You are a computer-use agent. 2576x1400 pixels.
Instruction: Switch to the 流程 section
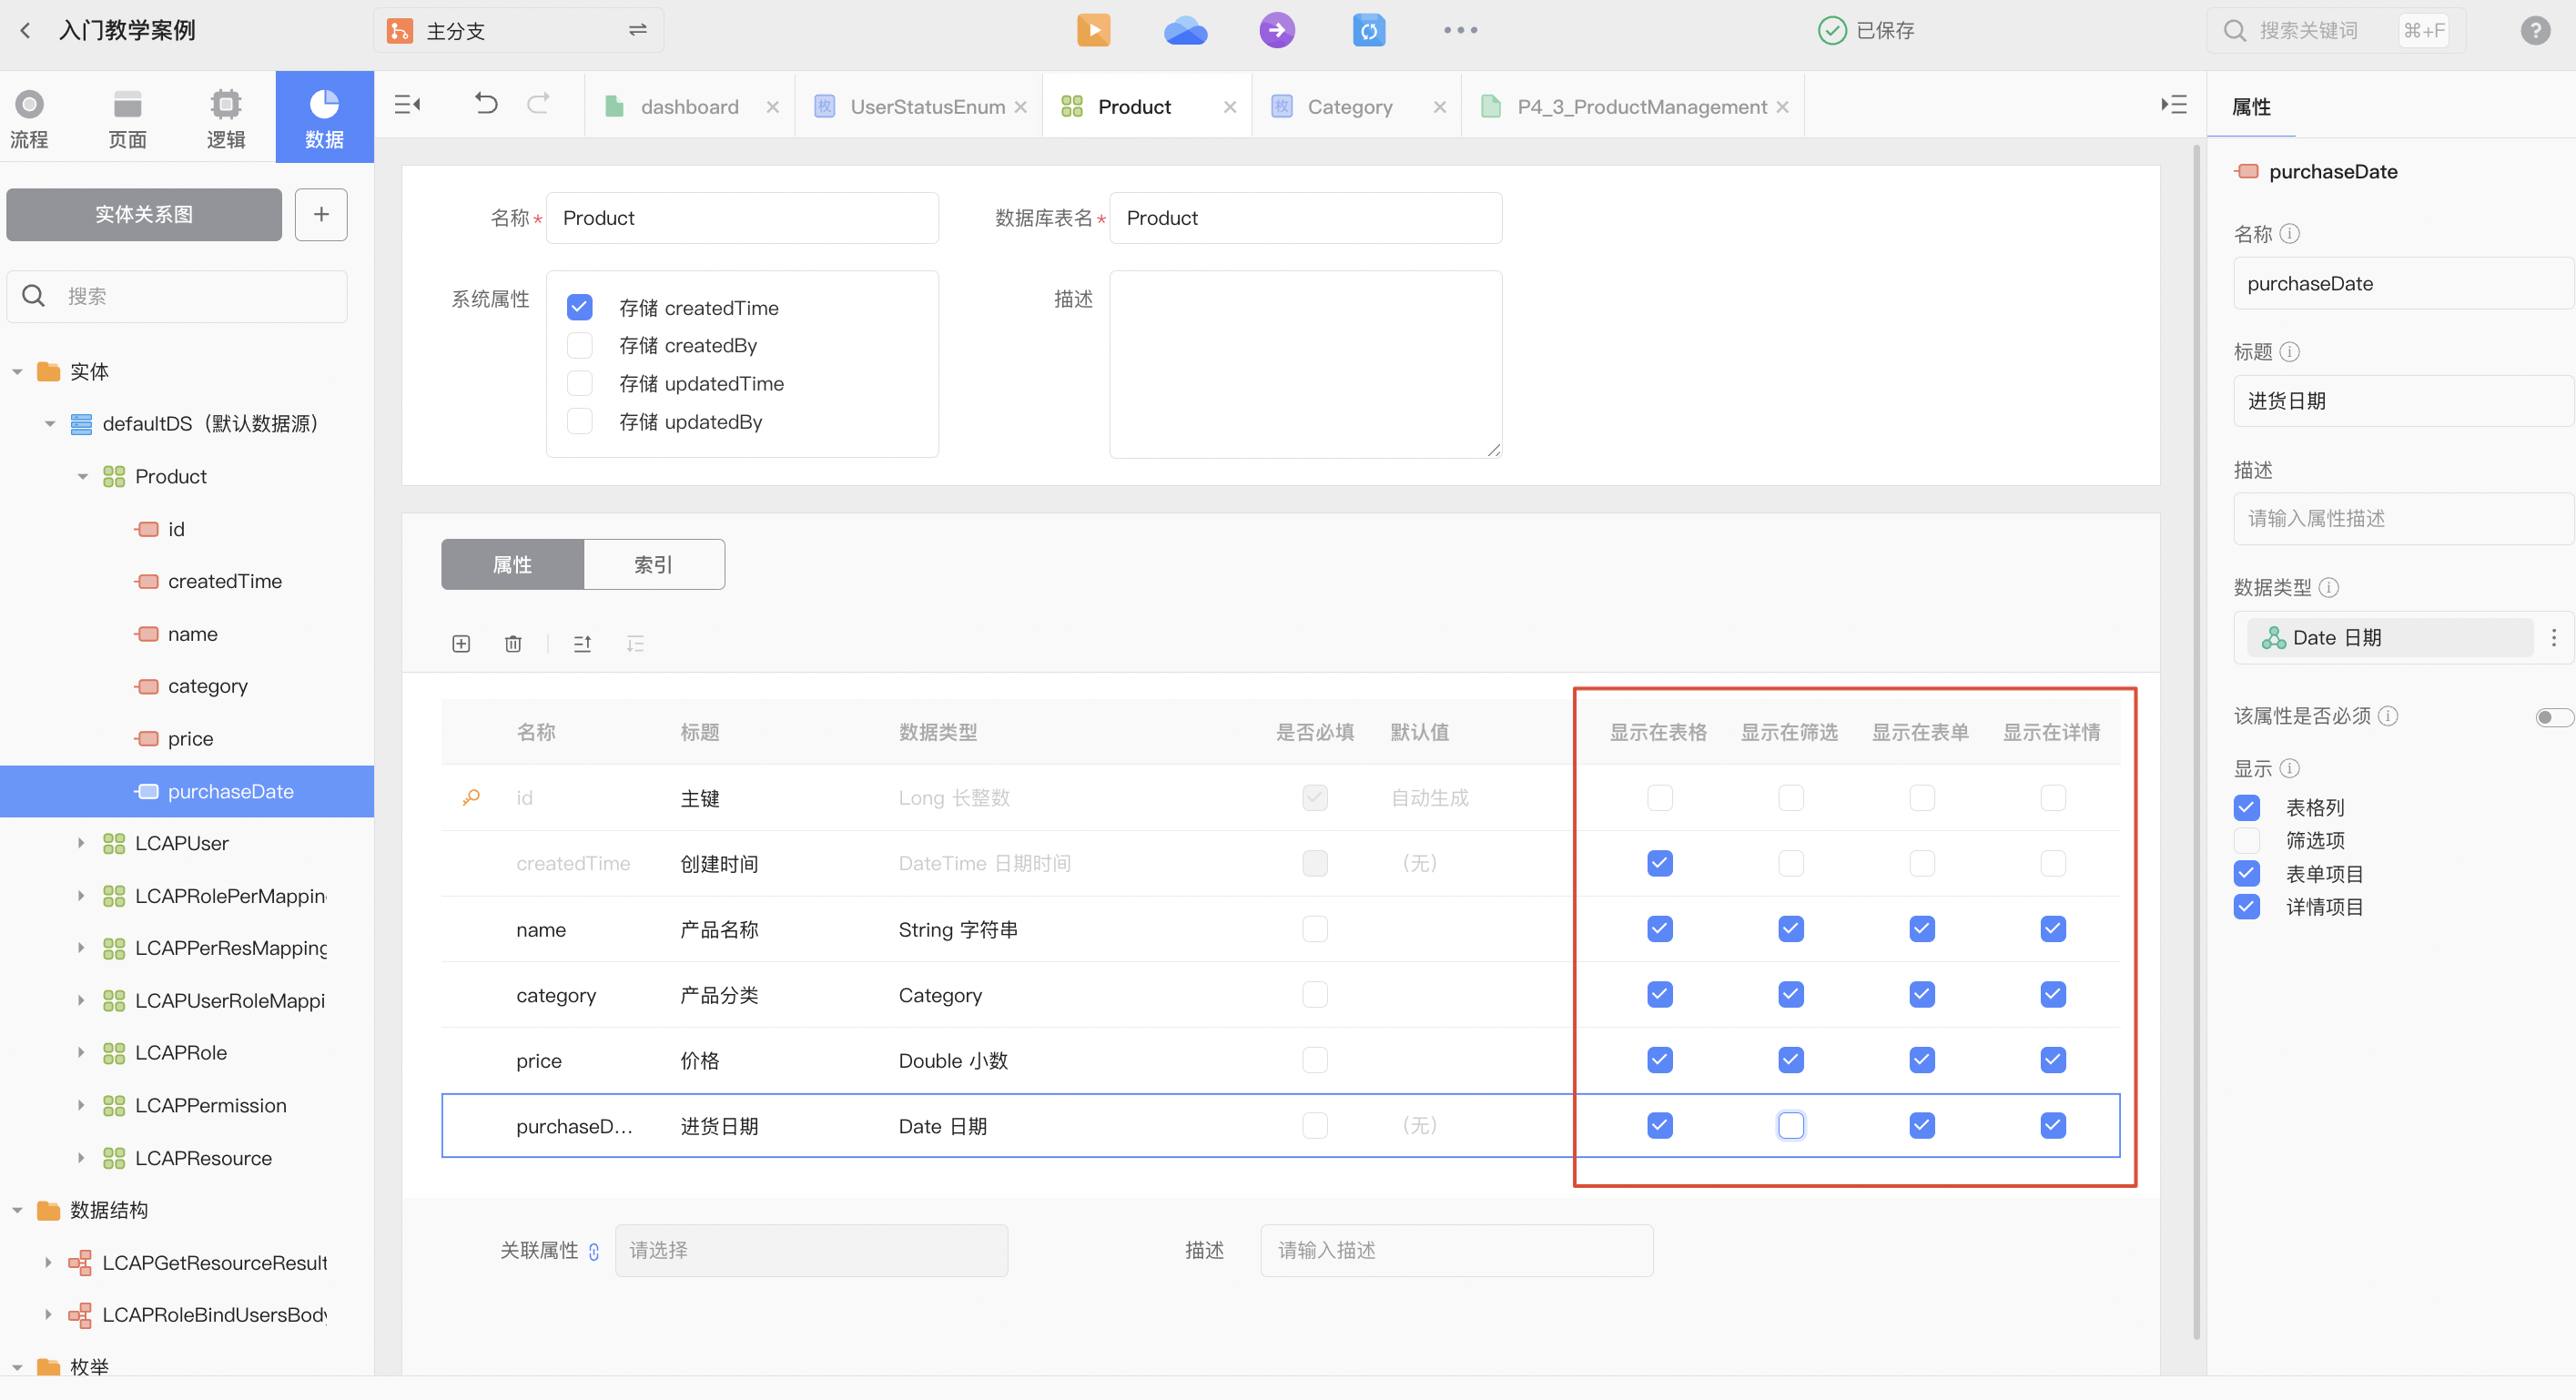(29, 118)
